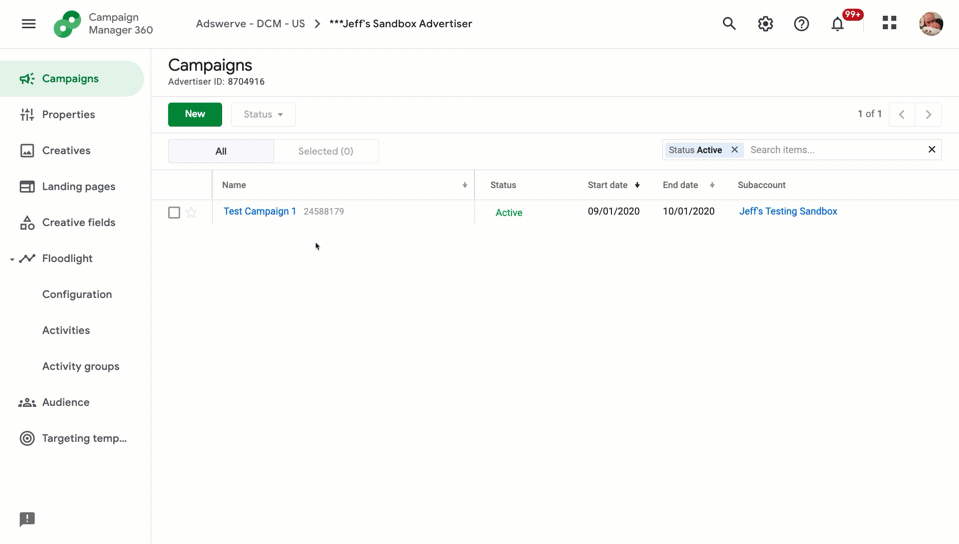This screenshot has height=544, width=959.
Task: Click the Landing pages icon
Action: pyautogui.click(x=27, y=187)
